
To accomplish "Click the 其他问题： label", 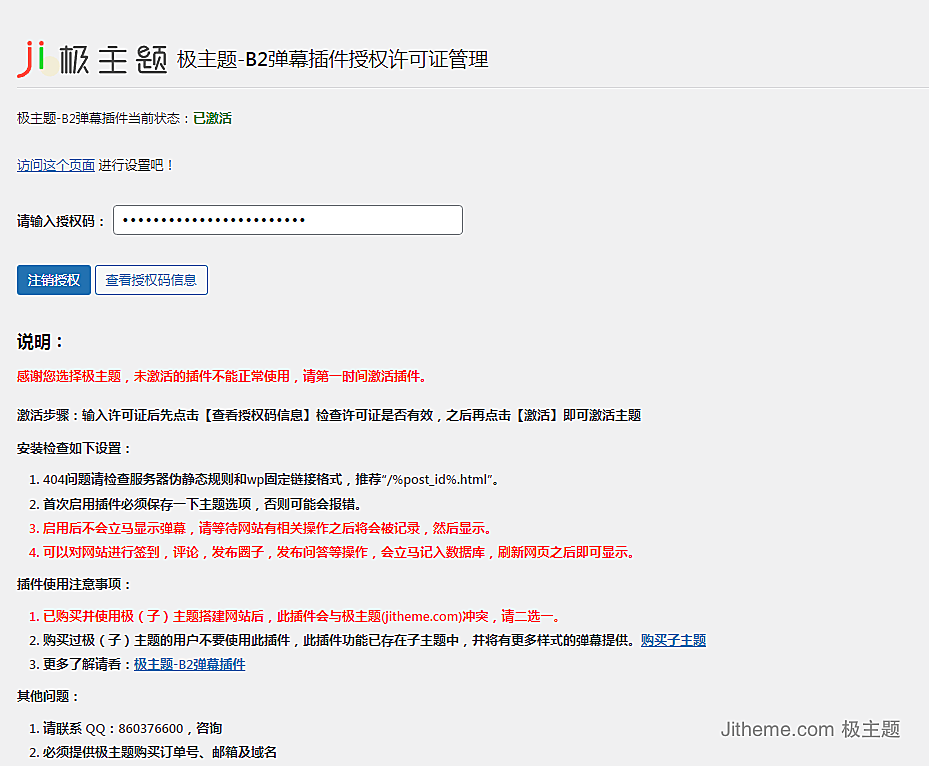I will pyautogui.click(x=47, y=696).
